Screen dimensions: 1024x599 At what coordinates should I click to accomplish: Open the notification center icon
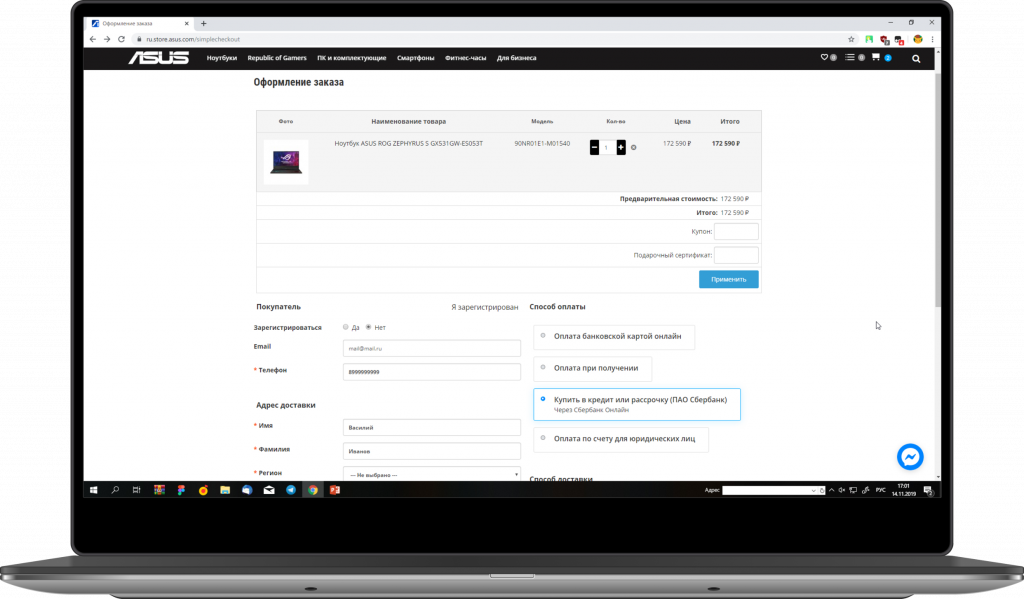[928, 491]
